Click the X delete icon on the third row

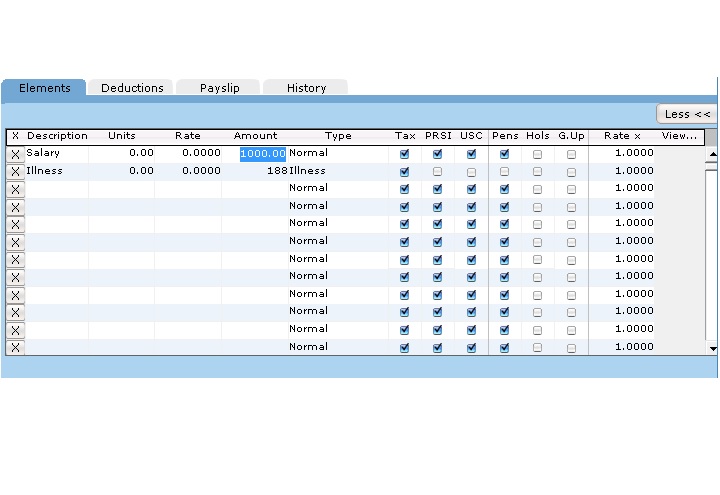[x=15, y=189]
